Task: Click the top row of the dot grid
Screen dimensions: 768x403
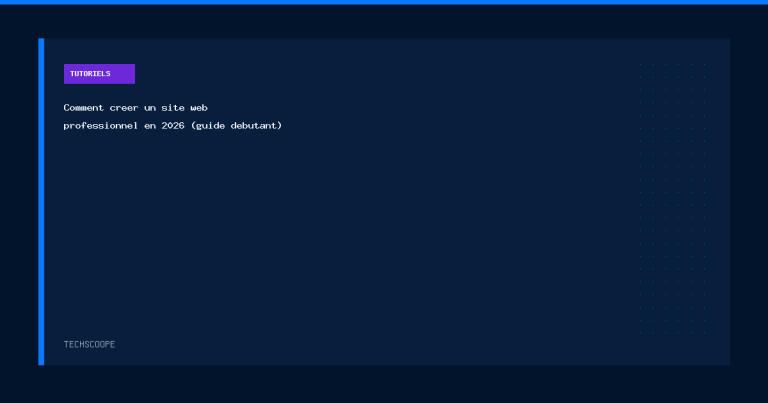Action: 672,64
